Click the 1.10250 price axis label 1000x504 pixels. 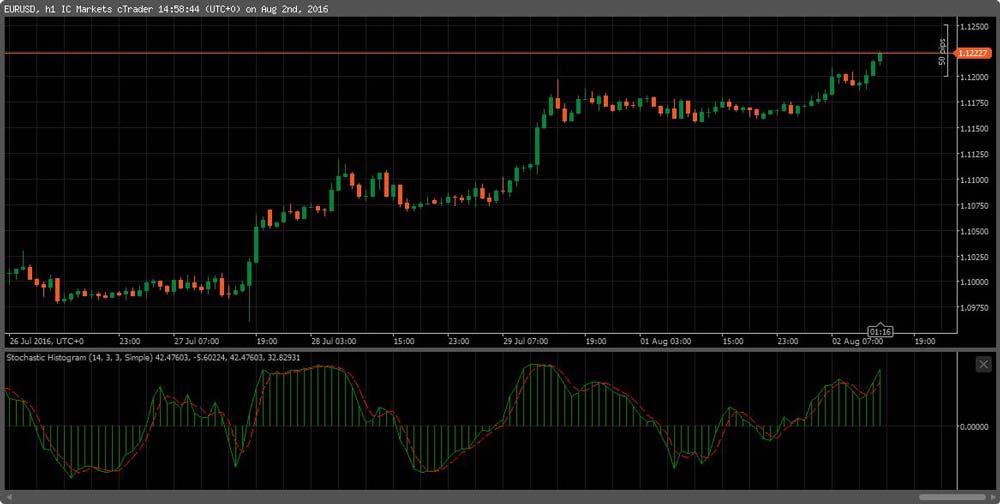click(x=973, y=256)
